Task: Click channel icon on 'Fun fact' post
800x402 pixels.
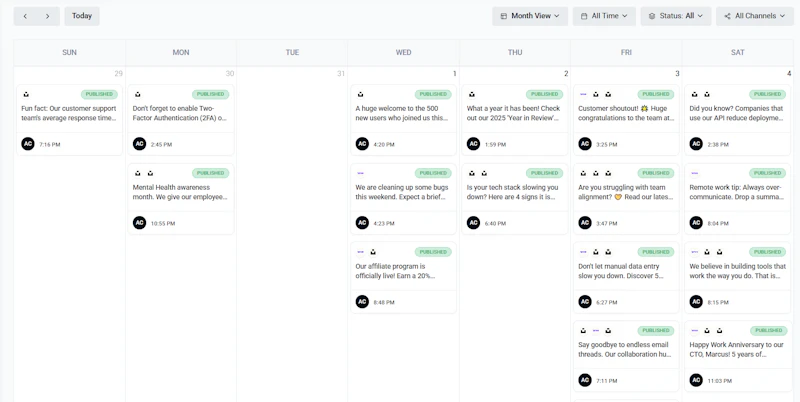Action: (x=26, y=94)
